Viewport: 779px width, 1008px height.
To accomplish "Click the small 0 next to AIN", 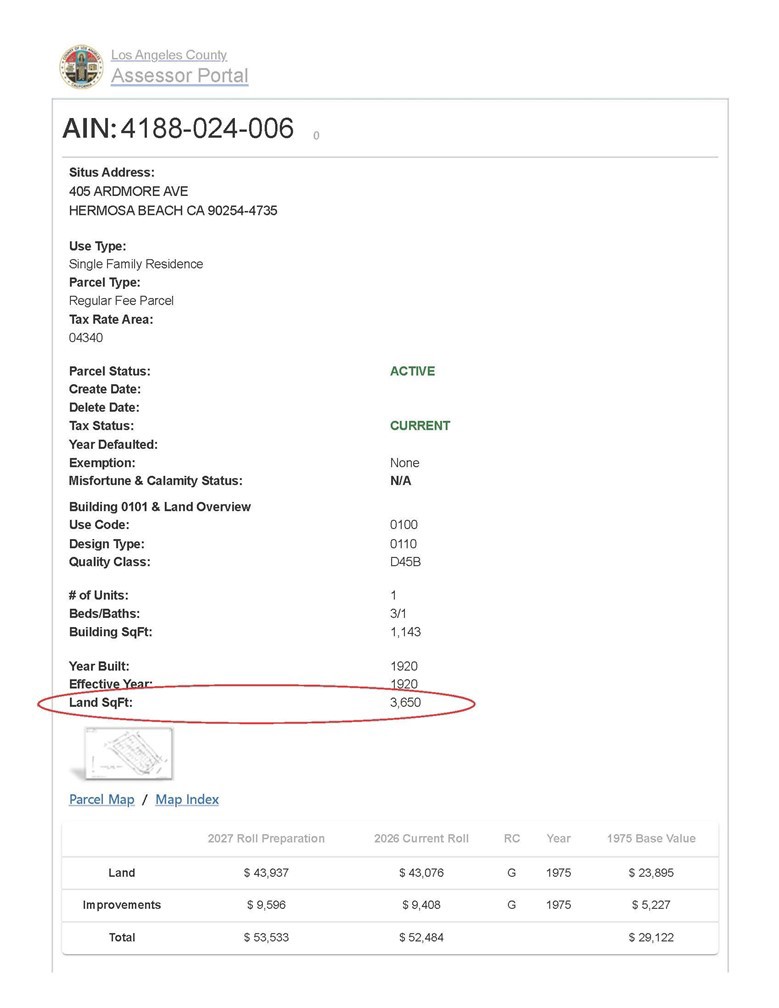I will pyautogui.click(x=316, y=136).
